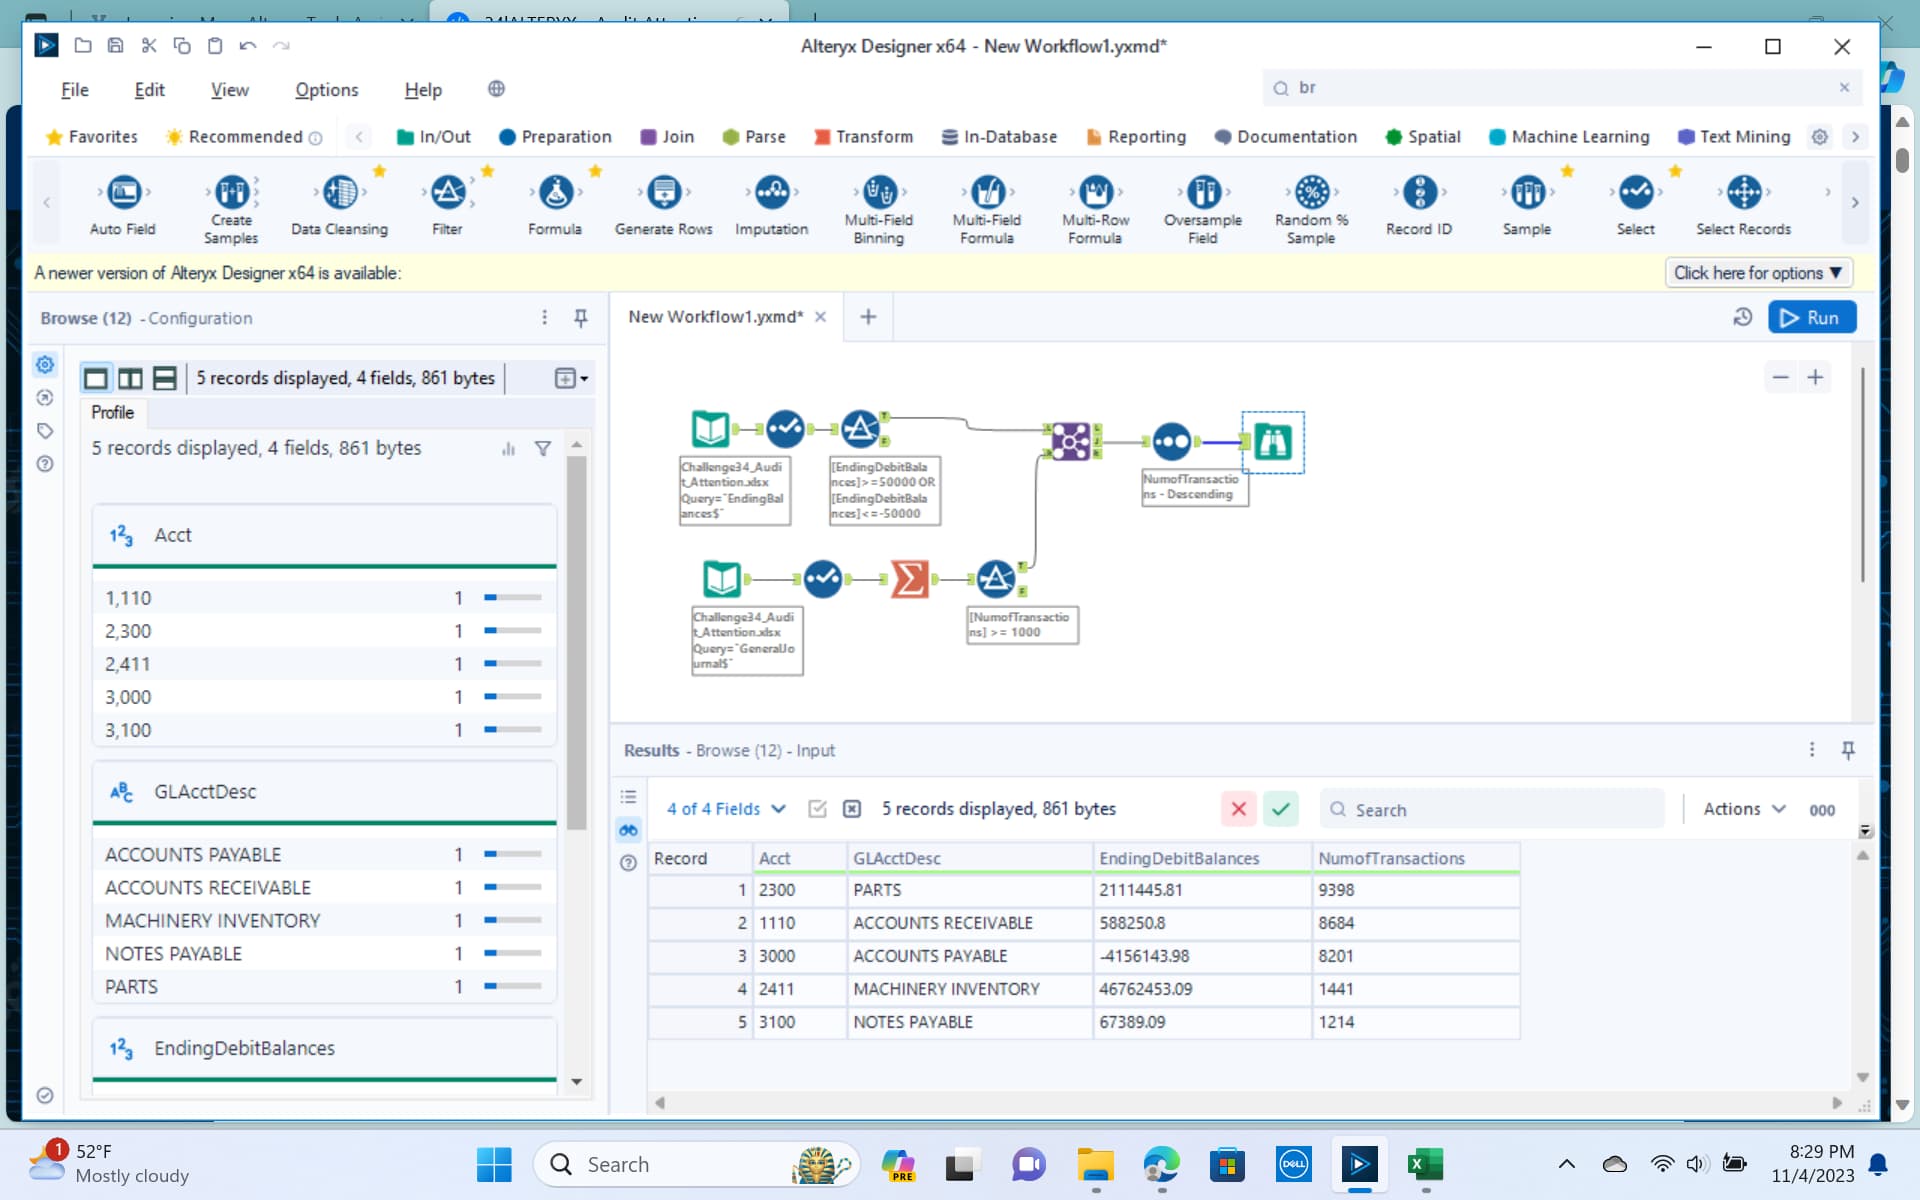Select the Auto Field tool

[123, 206]
